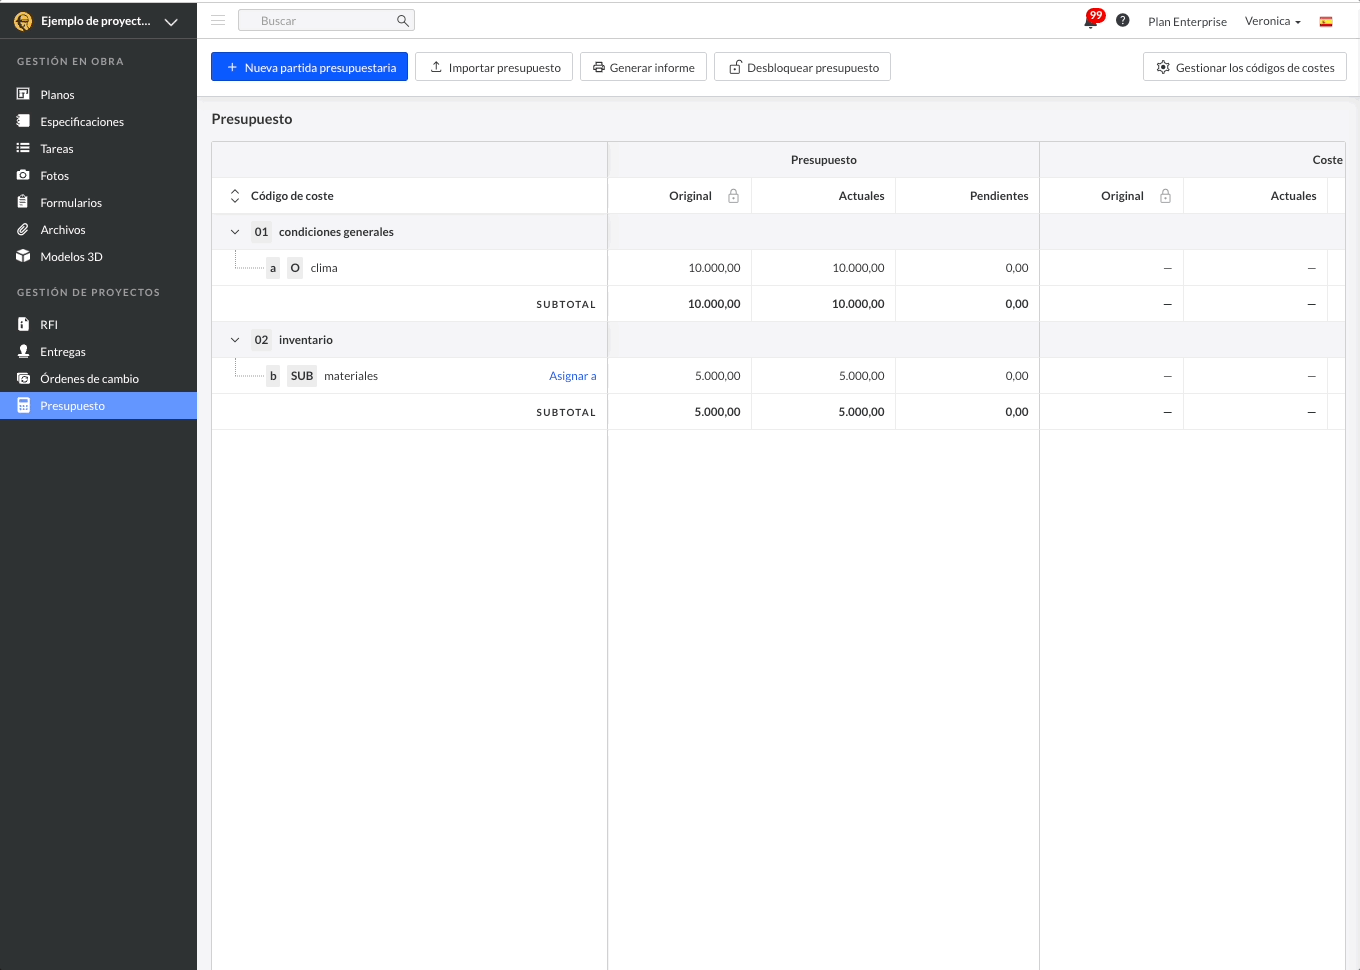The image size is (1360, 970).
Task: Toggle the hamburger sidebar menu icon
Action: tap(218, 20)
